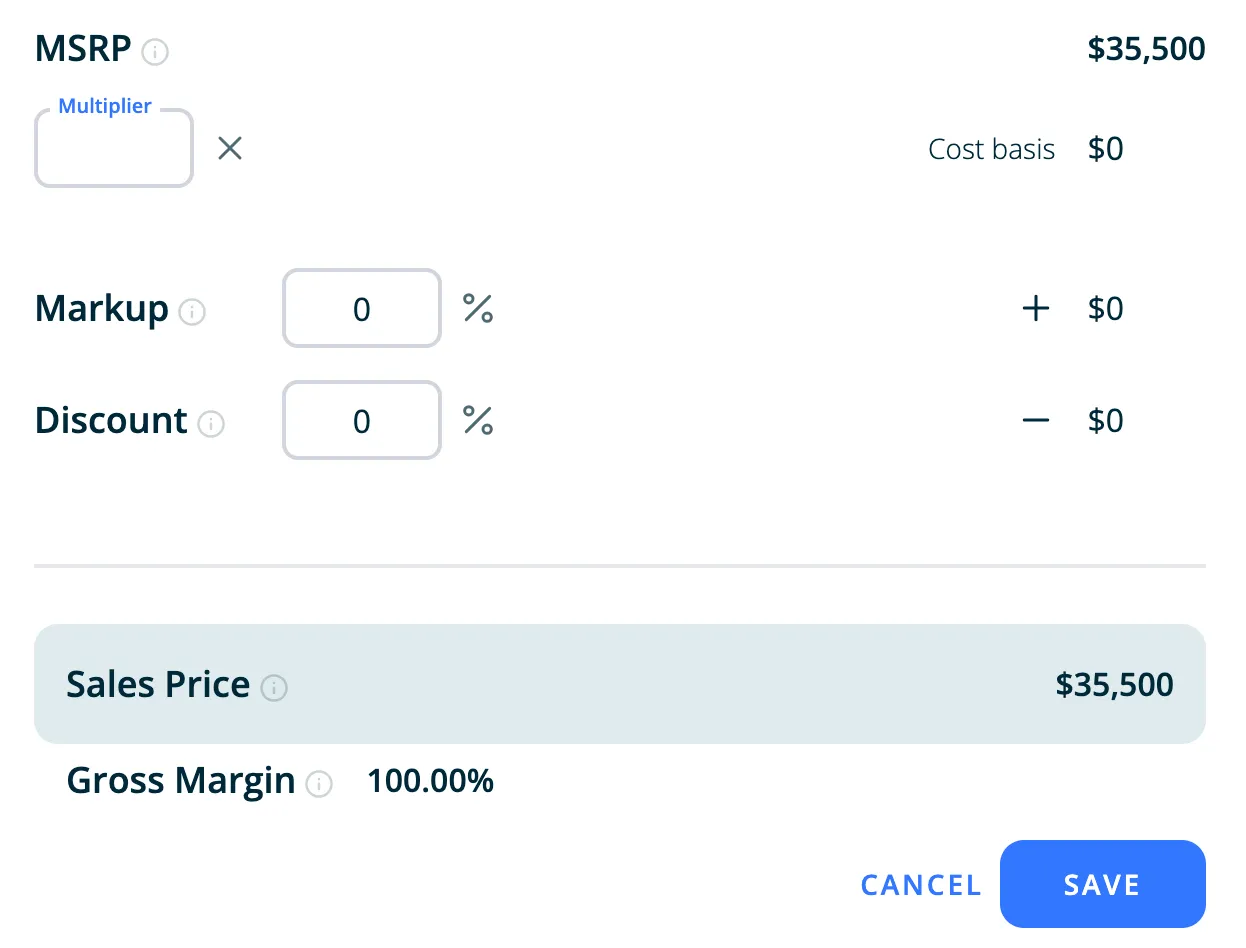This screenshot has width=1246, height=948.
Task: Click into the Markup percentage field
Action: tap(362, 309)
